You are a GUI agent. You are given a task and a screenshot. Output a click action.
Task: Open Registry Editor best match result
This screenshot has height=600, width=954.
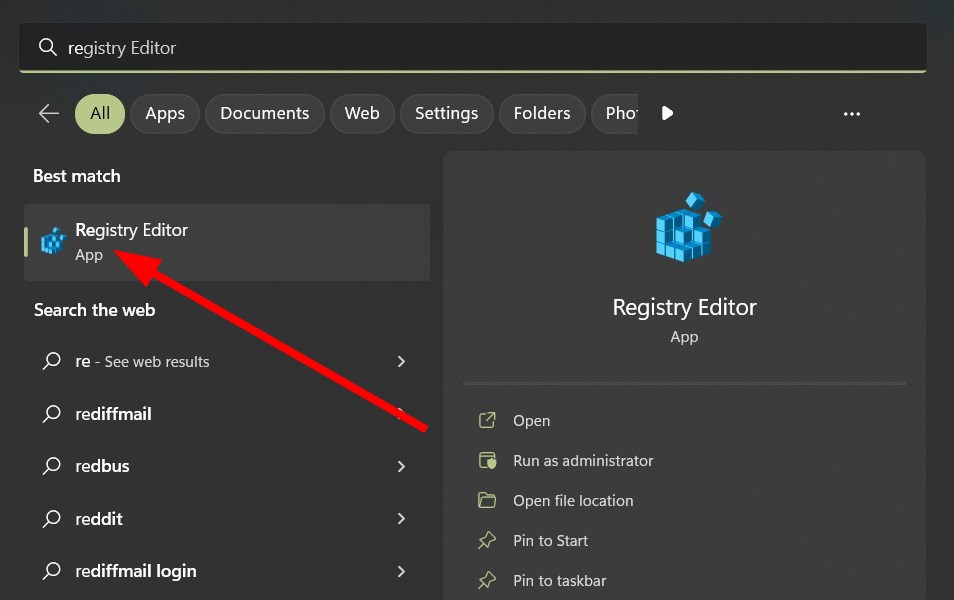point(227,242)
